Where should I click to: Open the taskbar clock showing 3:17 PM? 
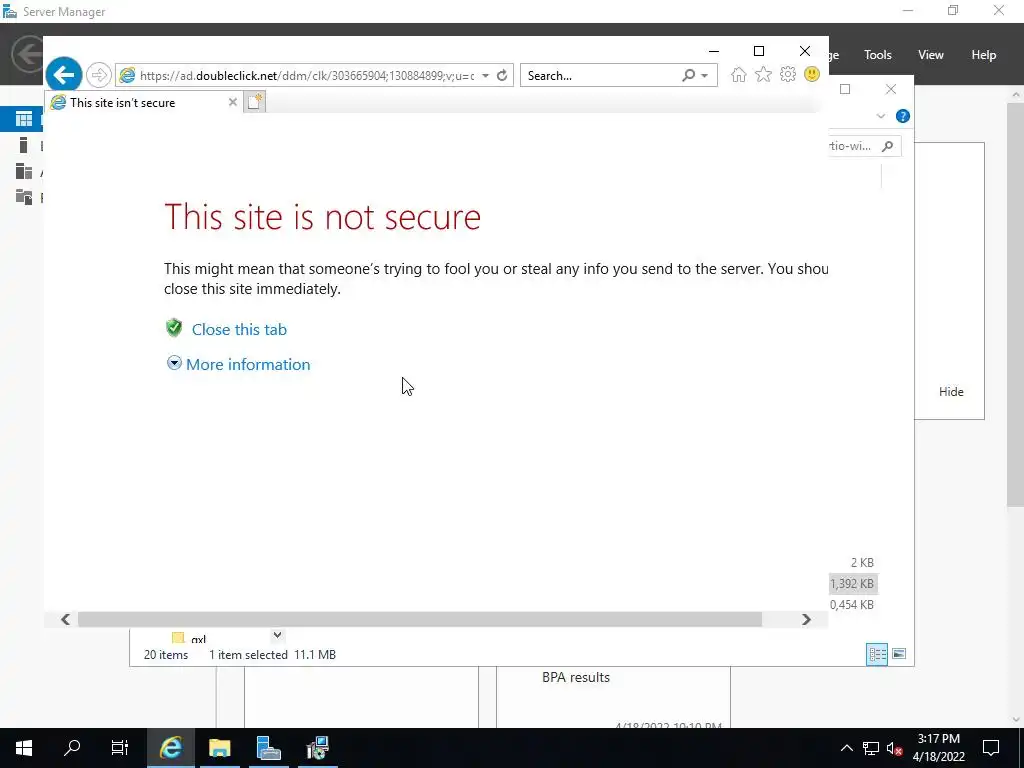pos(938,748)
